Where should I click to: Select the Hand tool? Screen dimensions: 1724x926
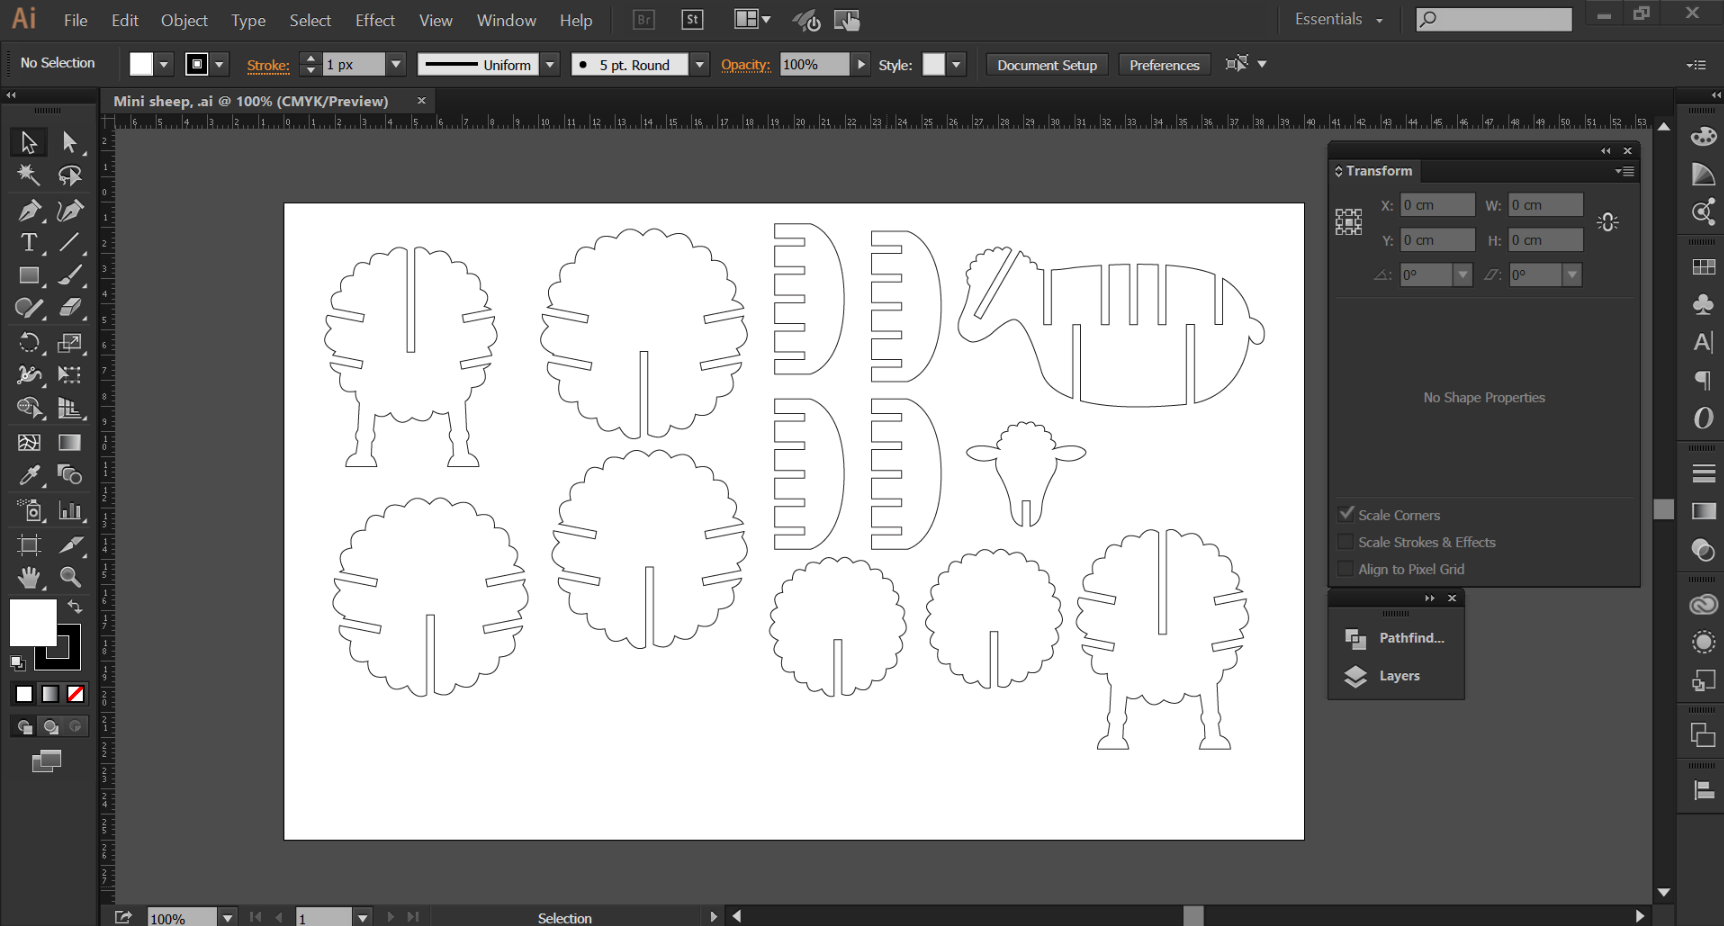(28, 577)
